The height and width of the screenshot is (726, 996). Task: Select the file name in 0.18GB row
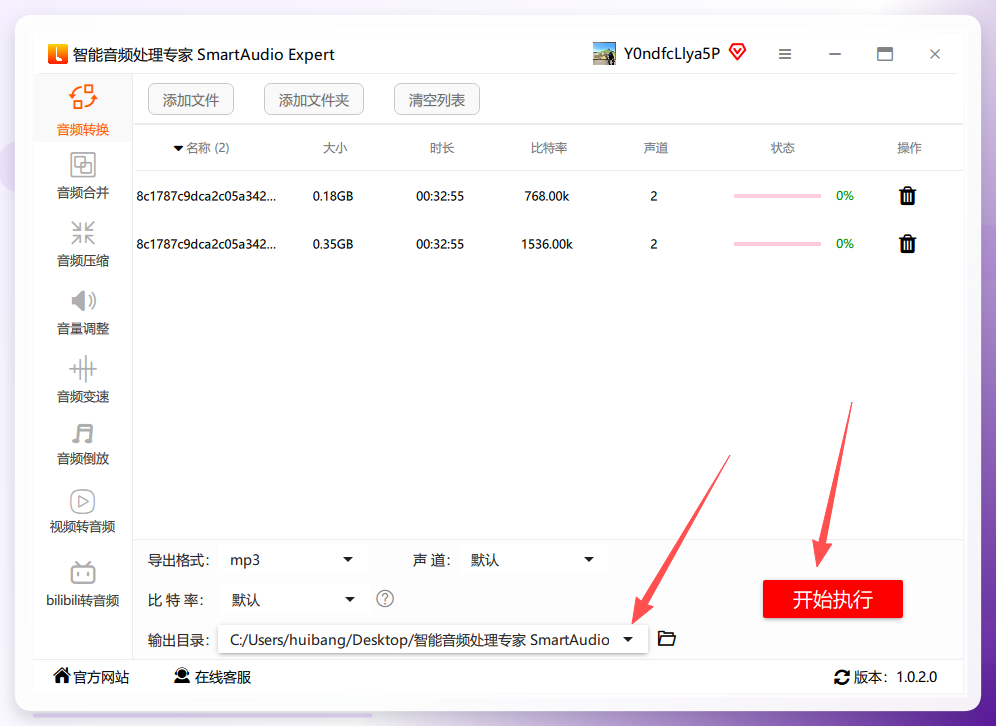point(206,196)
